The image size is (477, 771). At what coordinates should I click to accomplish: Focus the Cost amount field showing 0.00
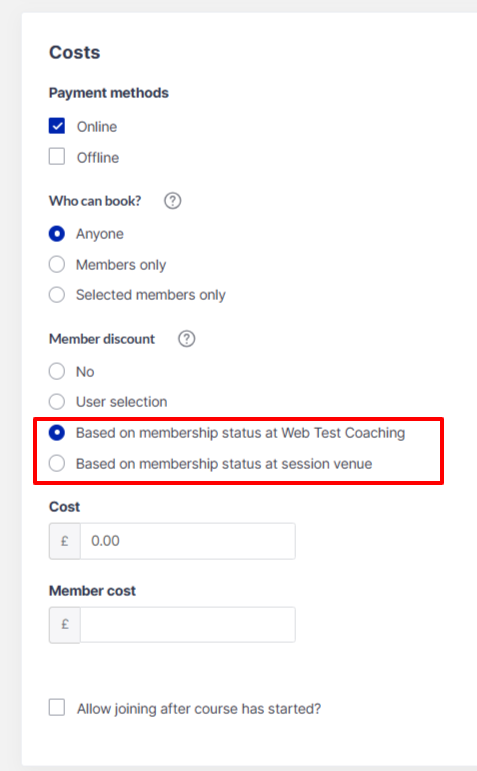pos(188,541)
